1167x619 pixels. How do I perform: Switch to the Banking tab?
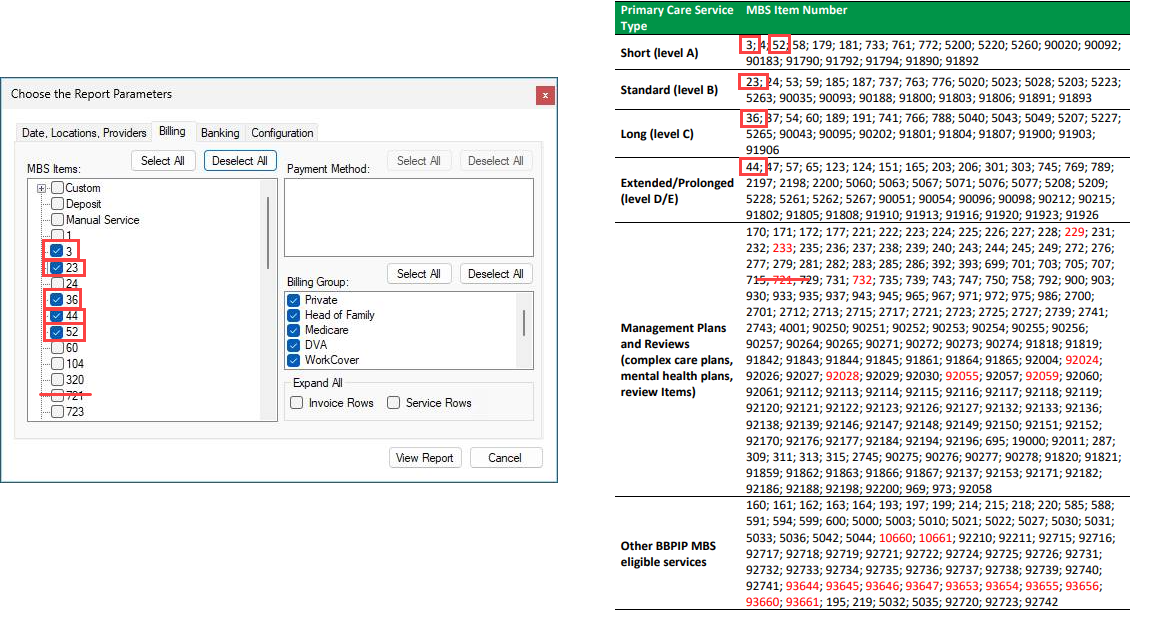point(220,133)
